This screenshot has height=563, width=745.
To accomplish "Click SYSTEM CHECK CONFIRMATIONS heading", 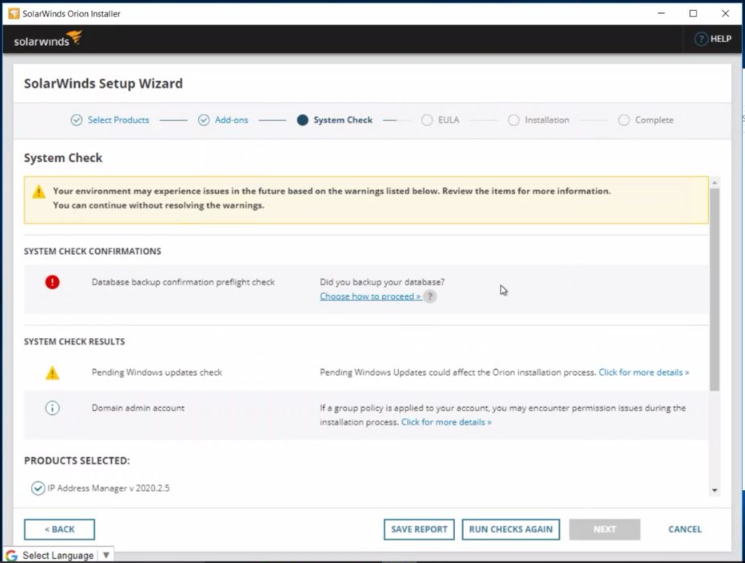I will [93, 251].
